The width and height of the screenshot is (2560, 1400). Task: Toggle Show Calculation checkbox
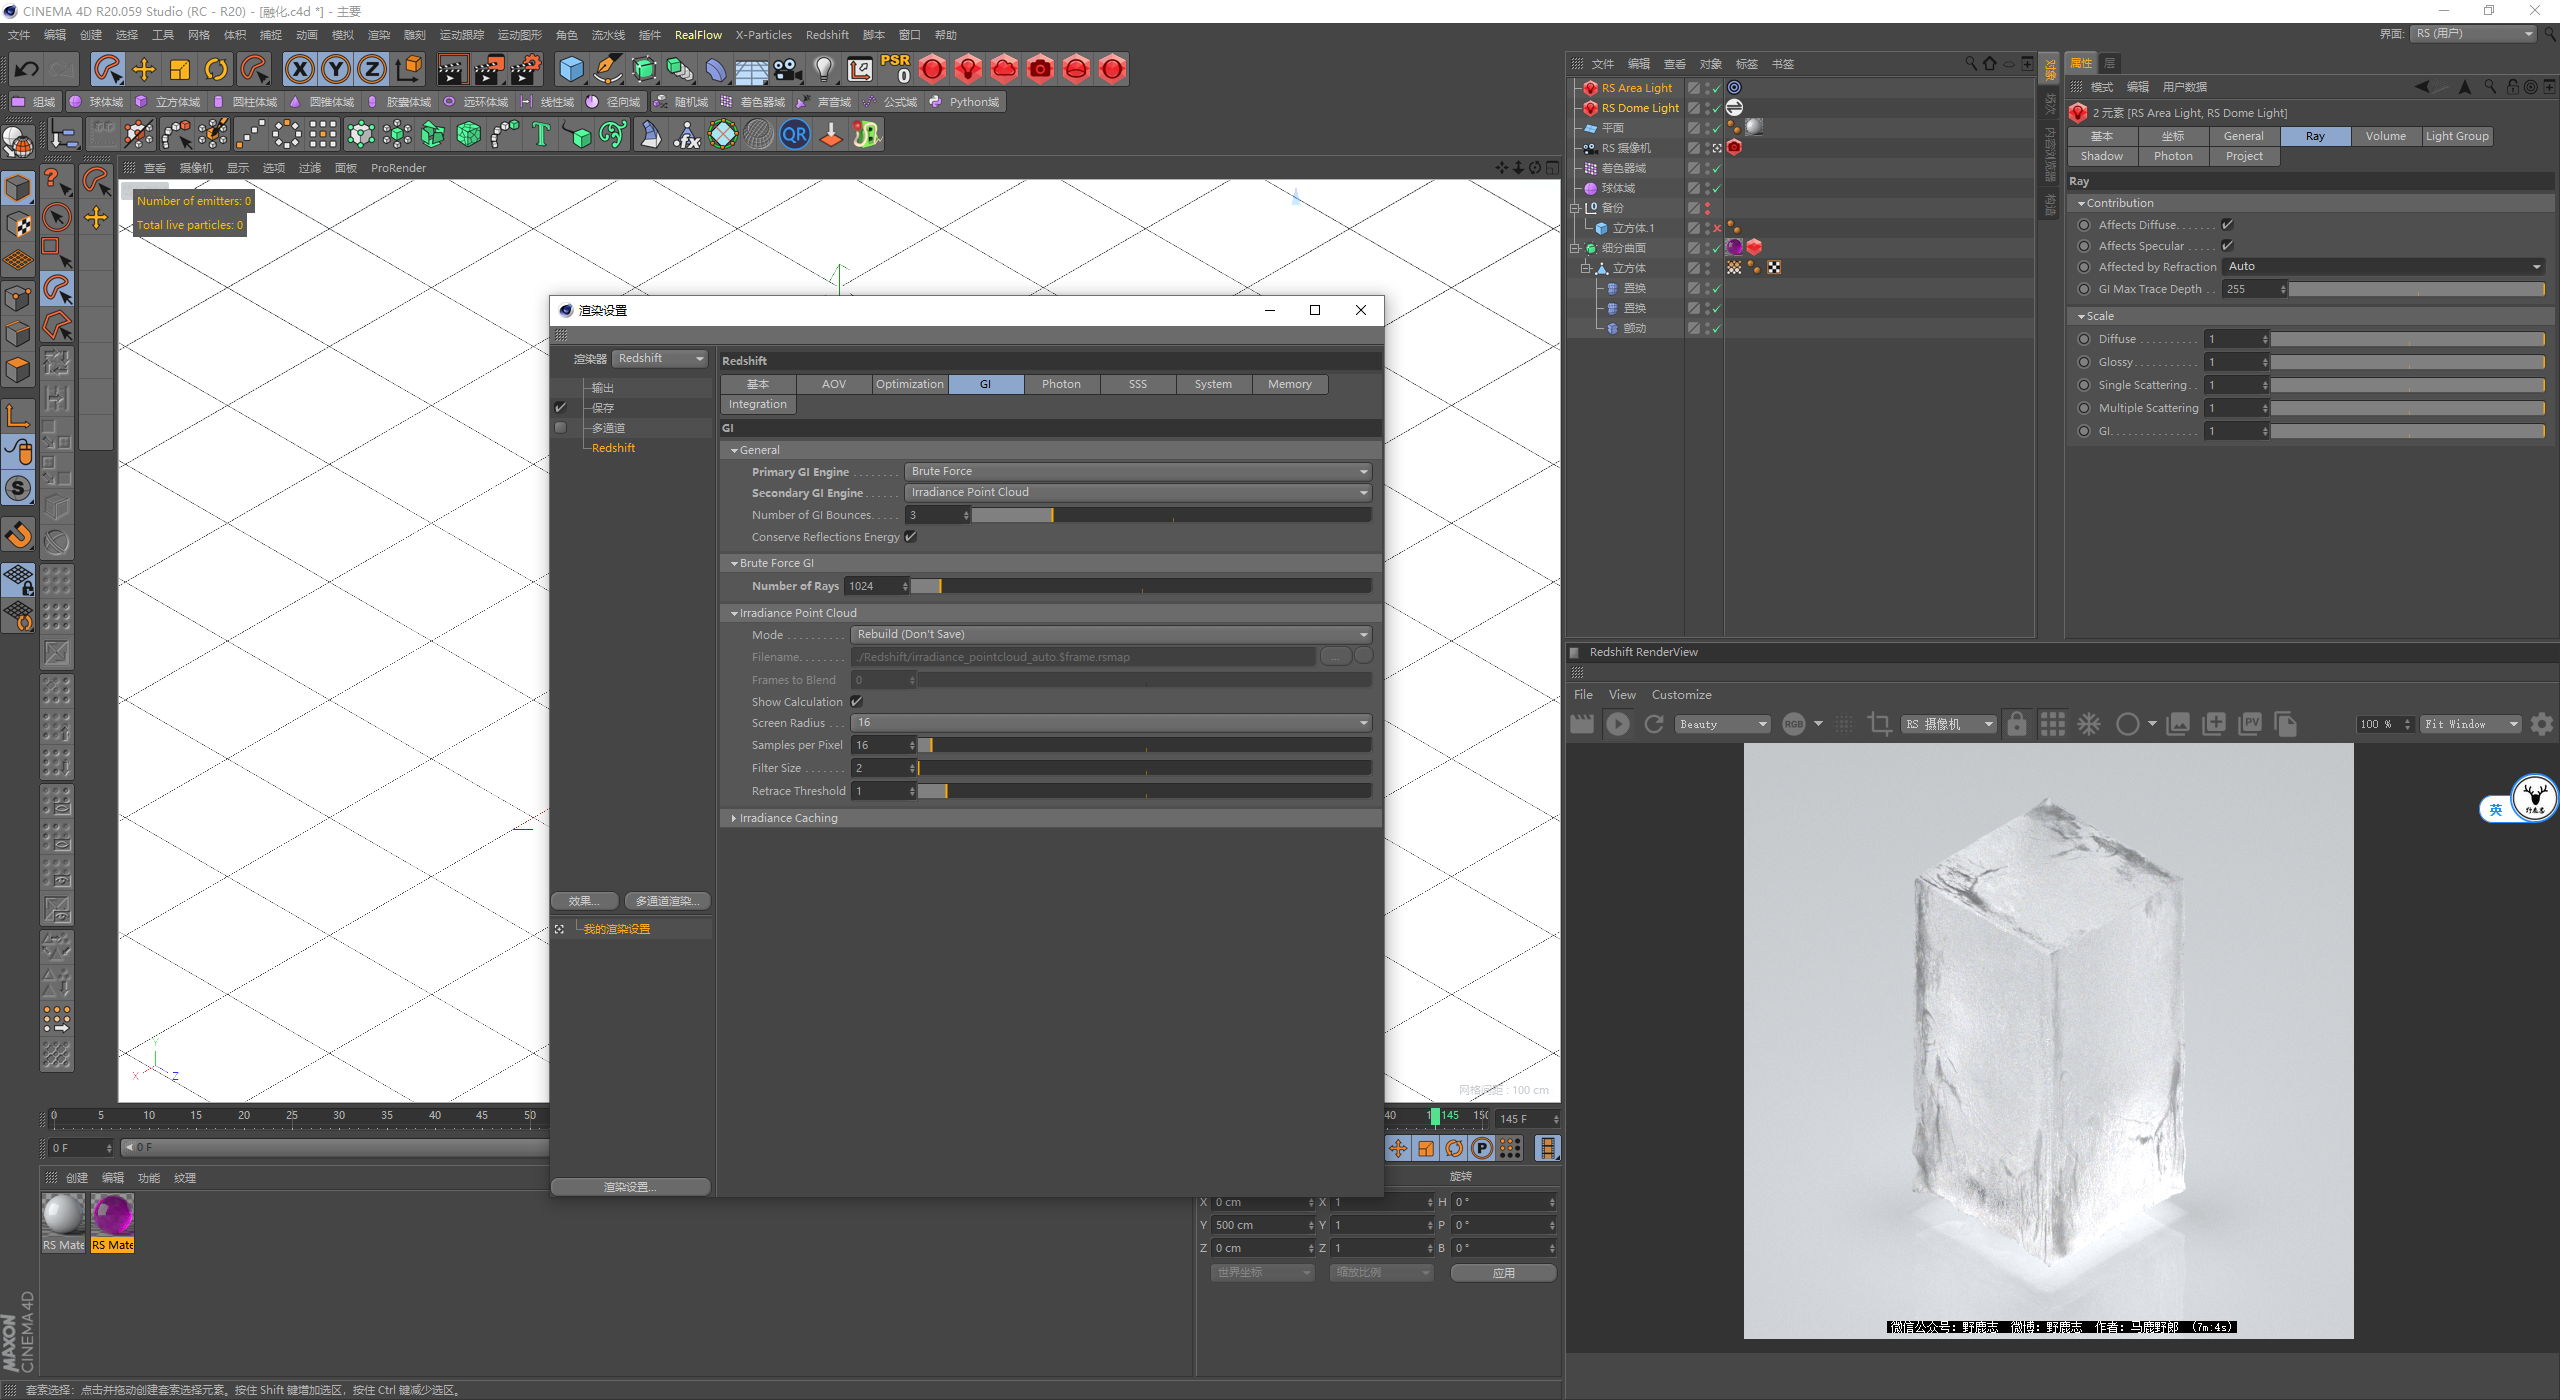click(x=857, y=702)
